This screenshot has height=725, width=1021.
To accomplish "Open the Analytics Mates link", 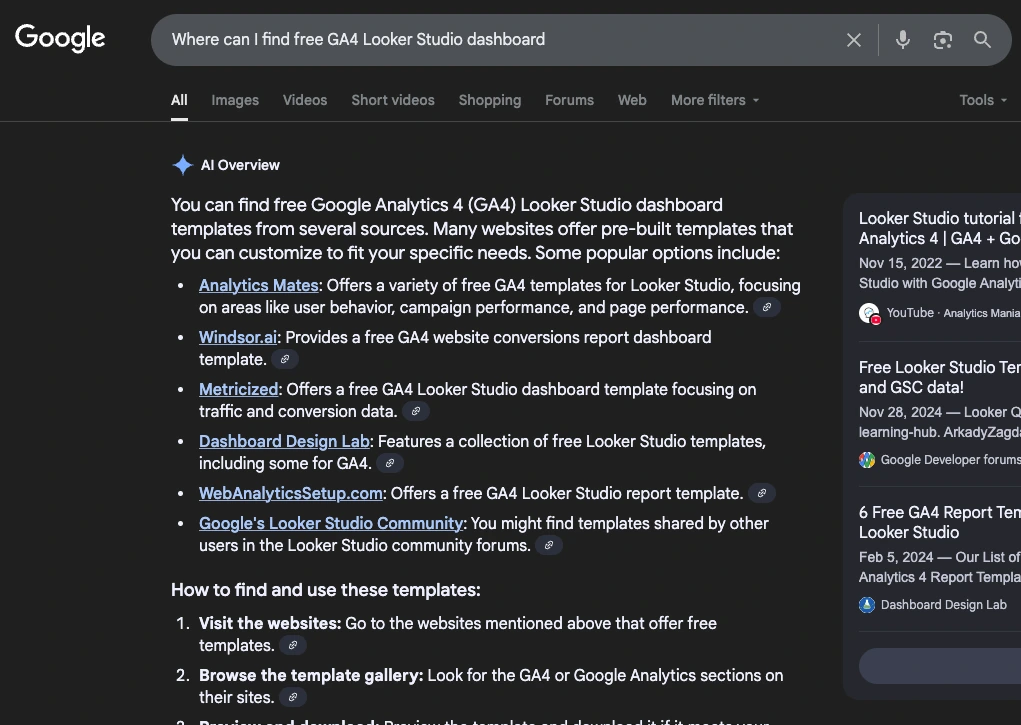I will click(259, 285).
